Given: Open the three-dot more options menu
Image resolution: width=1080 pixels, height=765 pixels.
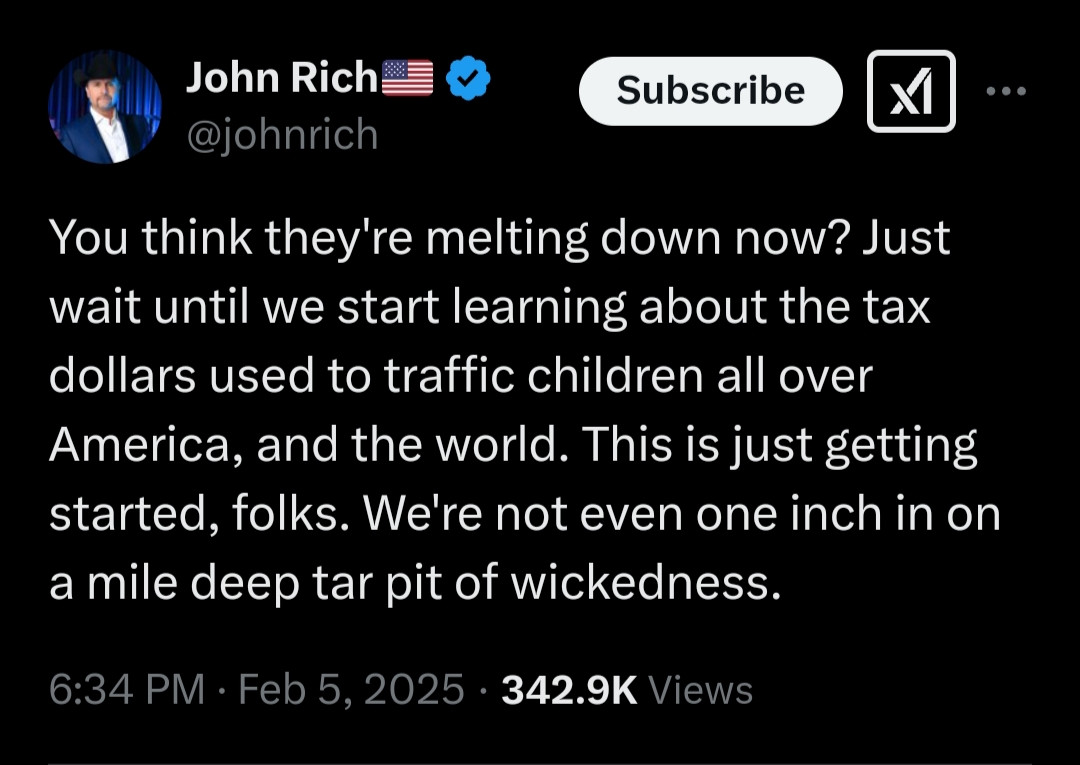Looking at the screenshot, I should click(x=1005, y=90).
